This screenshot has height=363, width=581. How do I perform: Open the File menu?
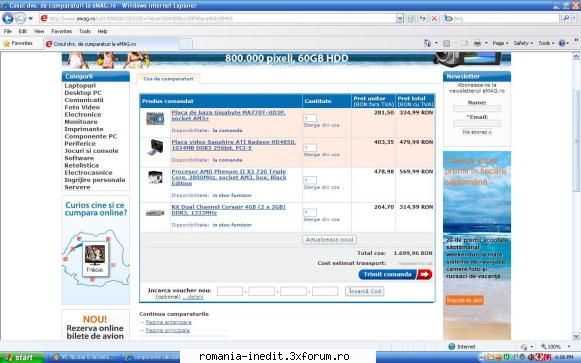click(8, 31)
